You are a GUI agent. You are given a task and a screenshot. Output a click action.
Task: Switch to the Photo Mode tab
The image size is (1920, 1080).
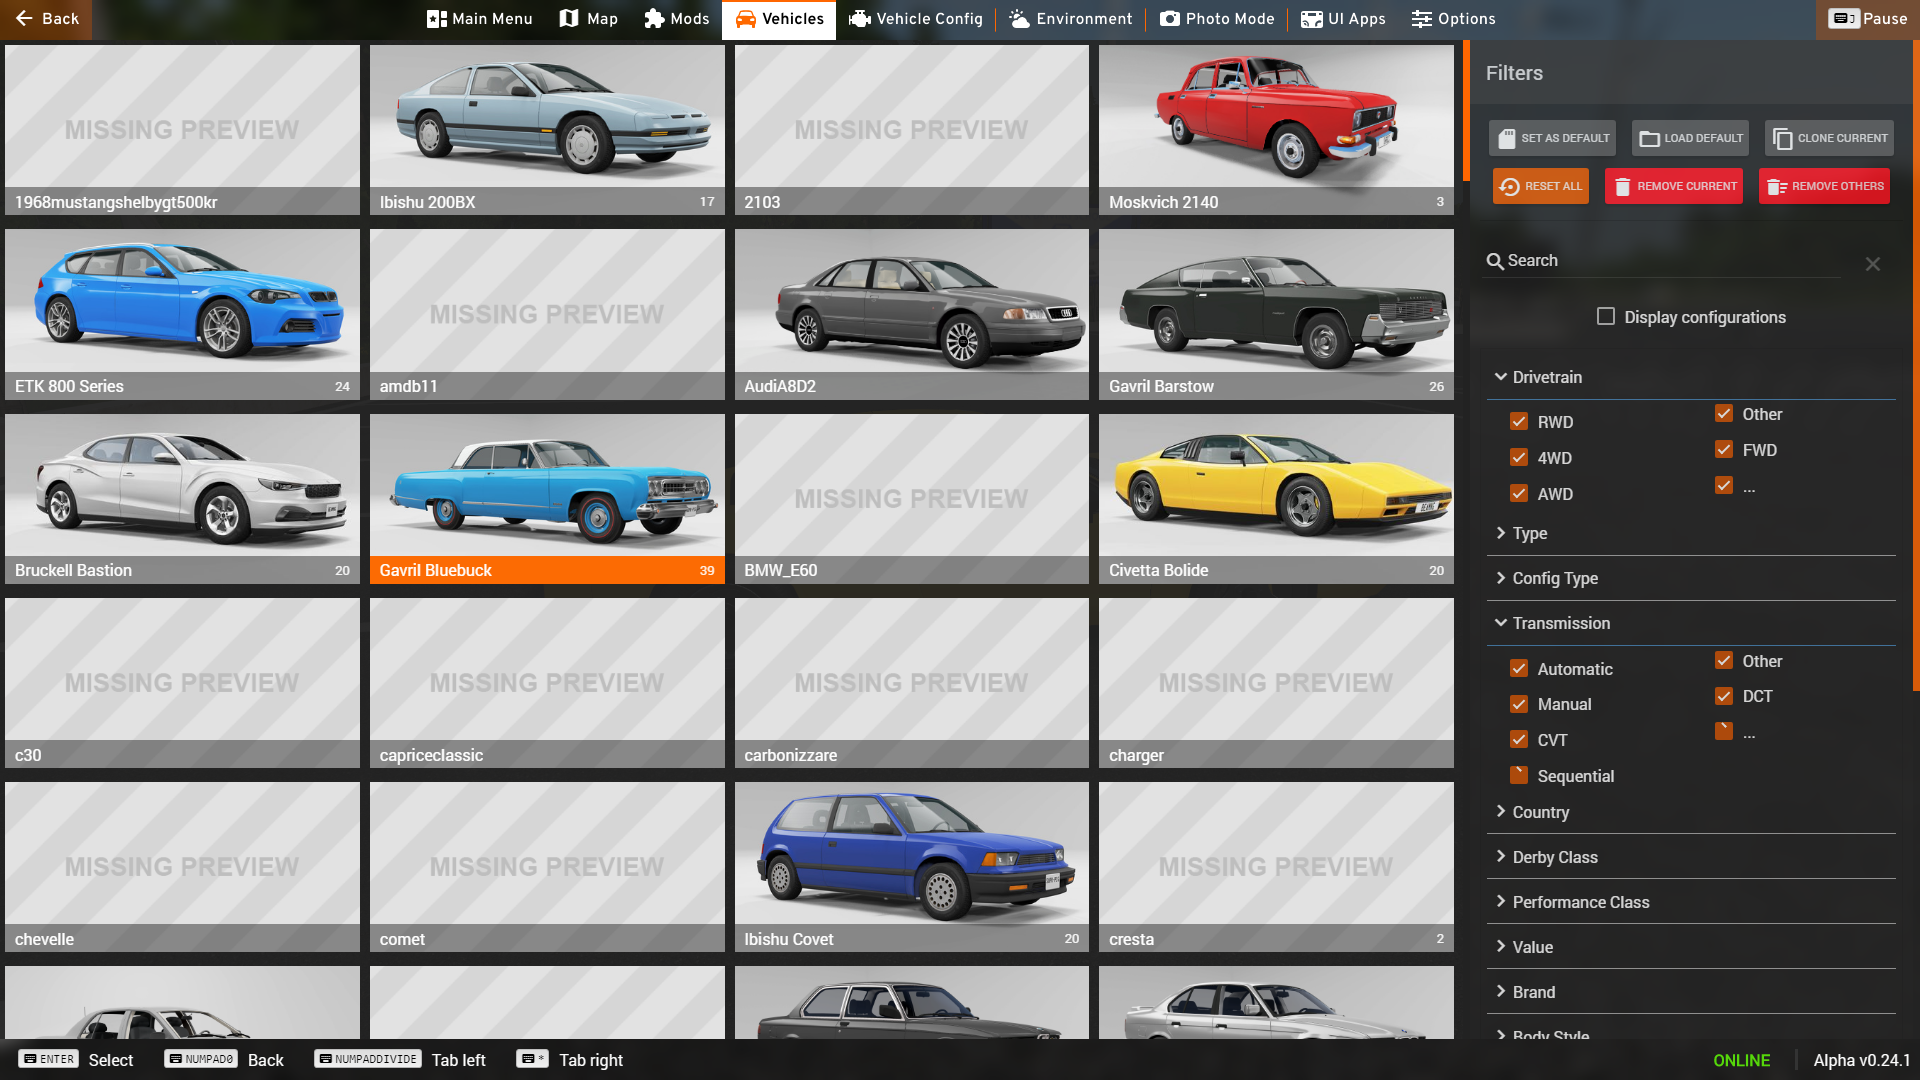[x=1217, y=19]
